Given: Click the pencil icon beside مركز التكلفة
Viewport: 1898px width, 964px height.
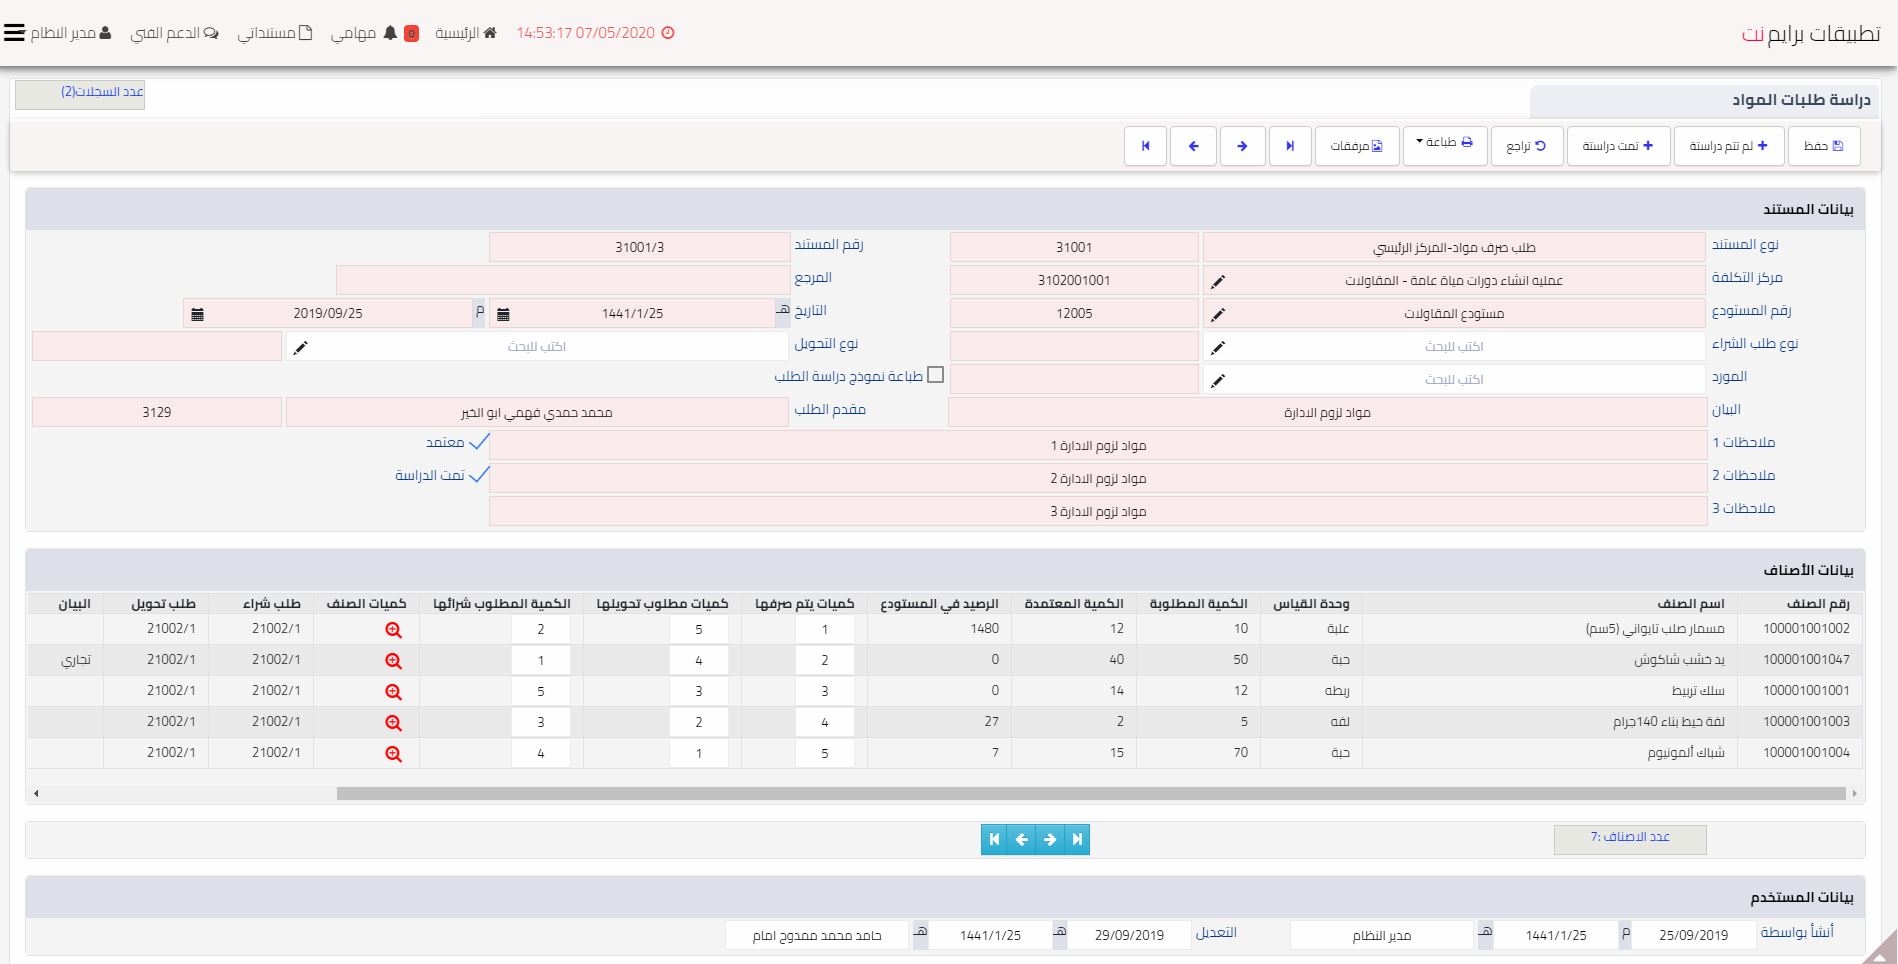Looking at the screenshot, I should pyautogui.click(x=1217, y=282).
